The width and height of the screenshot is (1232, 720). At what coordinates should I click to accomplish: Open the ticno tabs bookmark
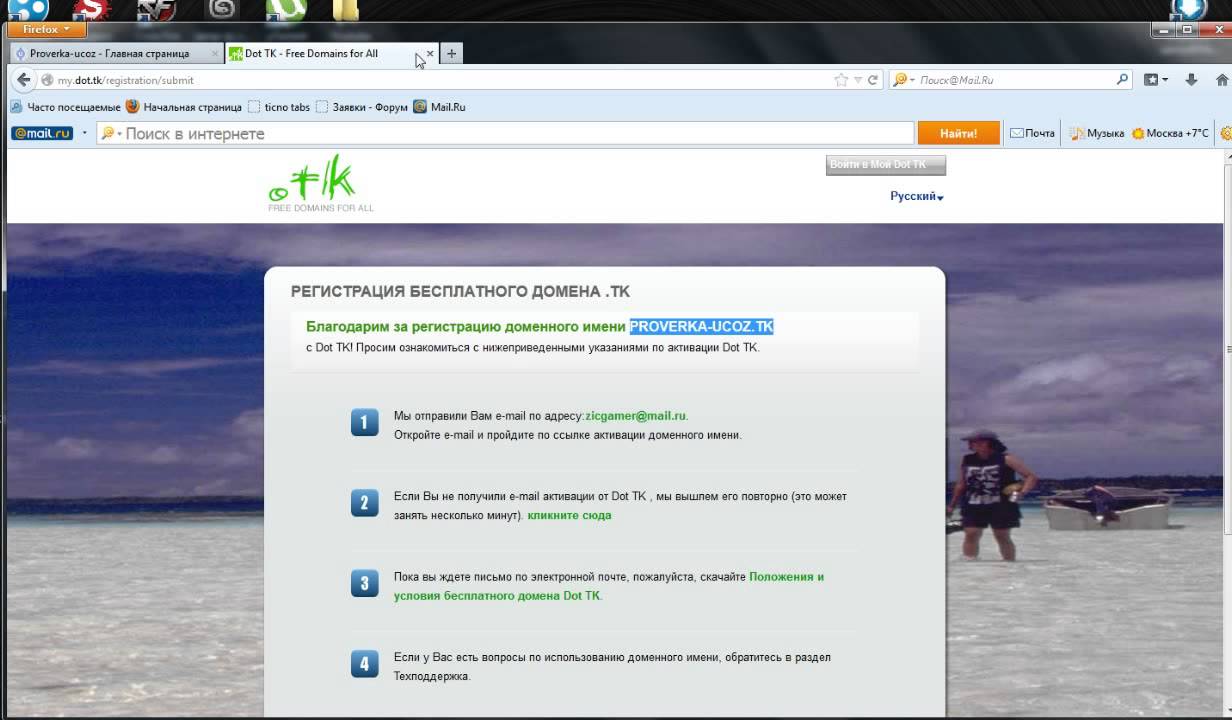pyautogui.click(x=279, y=107)
